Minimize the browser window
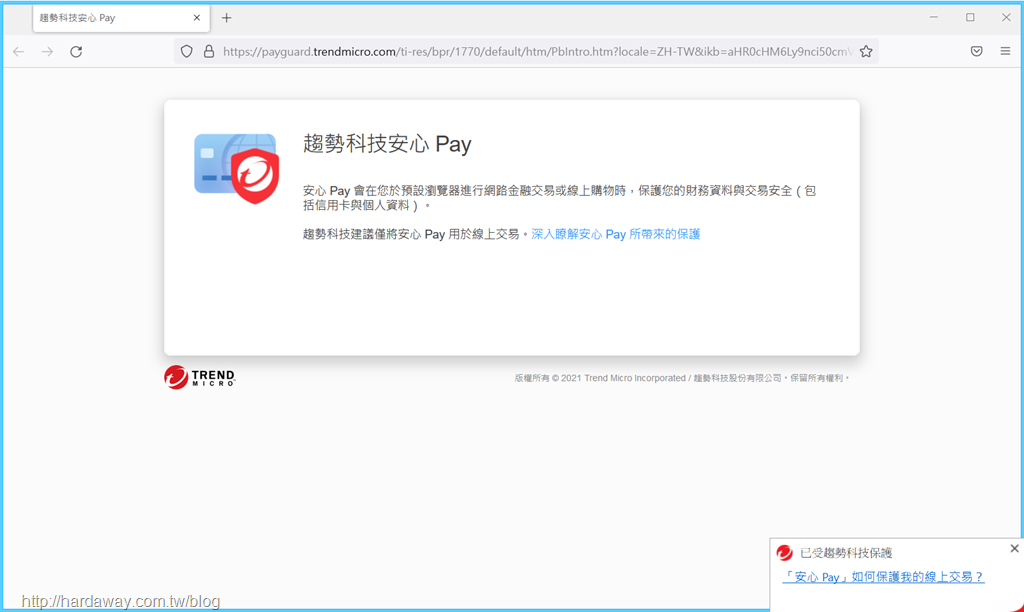Image resolution: width=1024 pixels, height=612 pixels. (x=934, y=18)
